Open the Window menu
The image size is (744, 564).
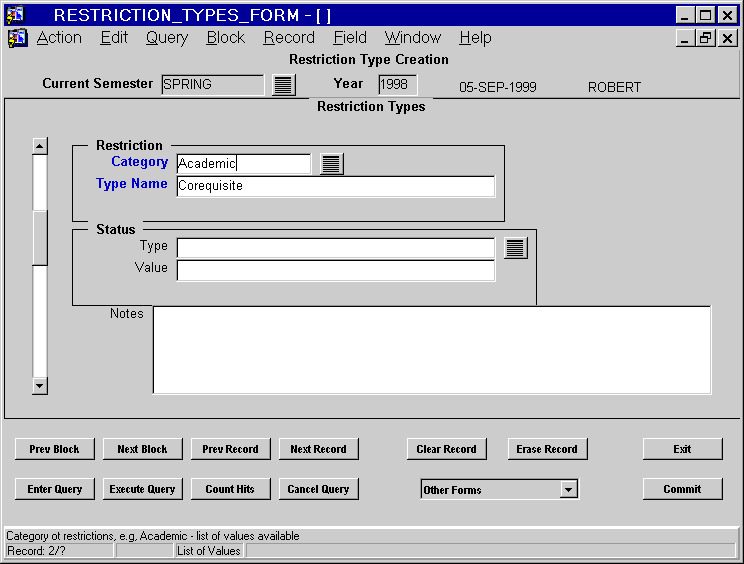pos(413,37)
